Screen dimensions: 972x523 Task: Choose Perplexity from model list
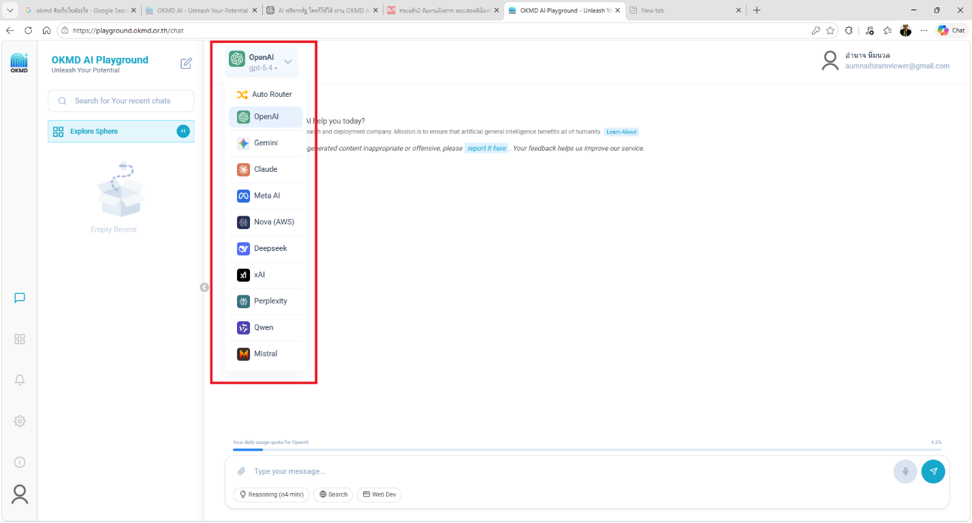265,301
